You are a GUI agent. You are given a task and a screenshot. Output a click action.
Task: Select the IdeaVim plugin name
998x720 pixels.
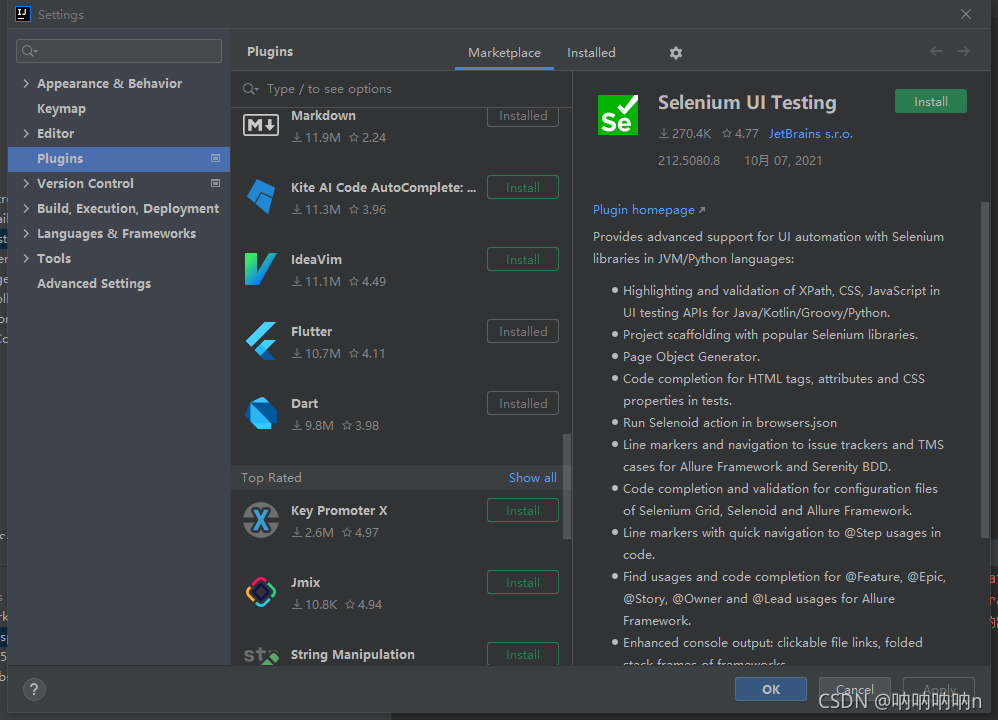316,260
